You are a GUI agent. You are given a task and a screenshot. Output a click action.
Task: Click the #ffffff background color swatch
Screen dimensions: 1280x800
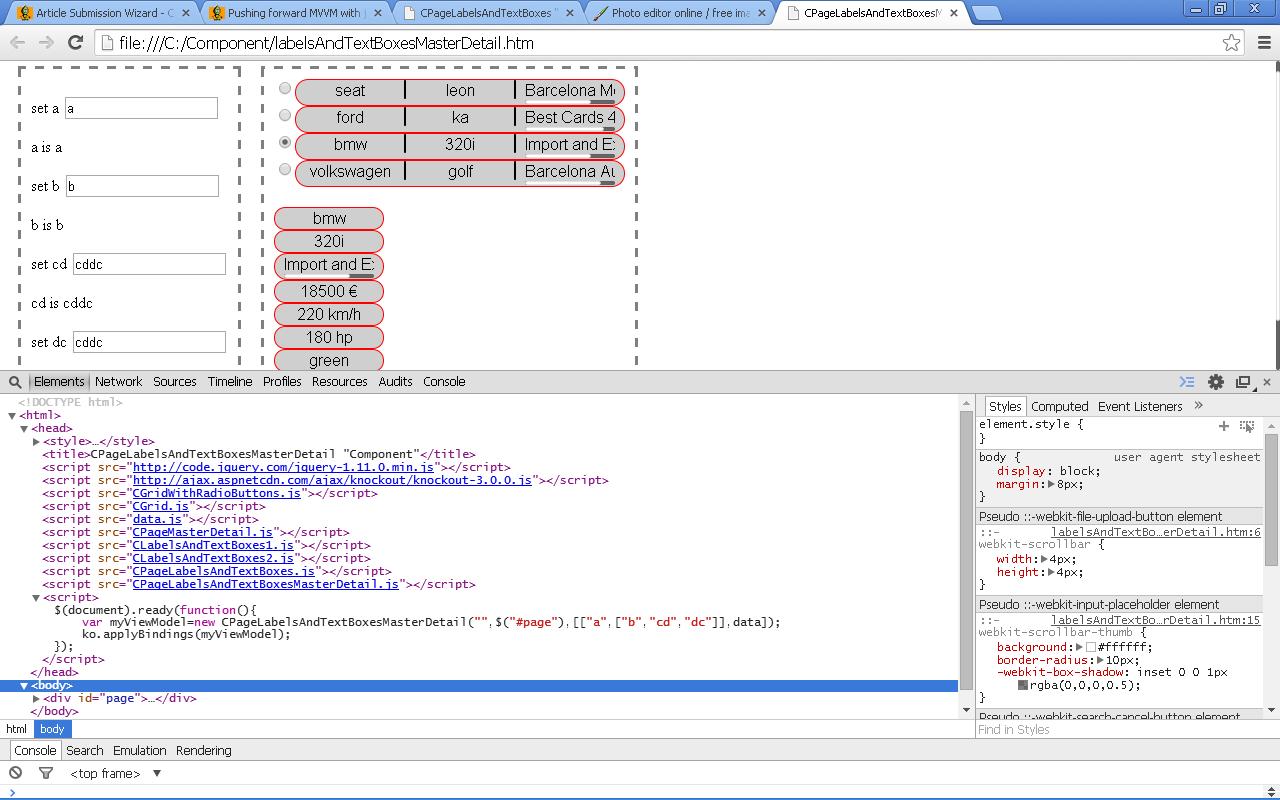1090,648
